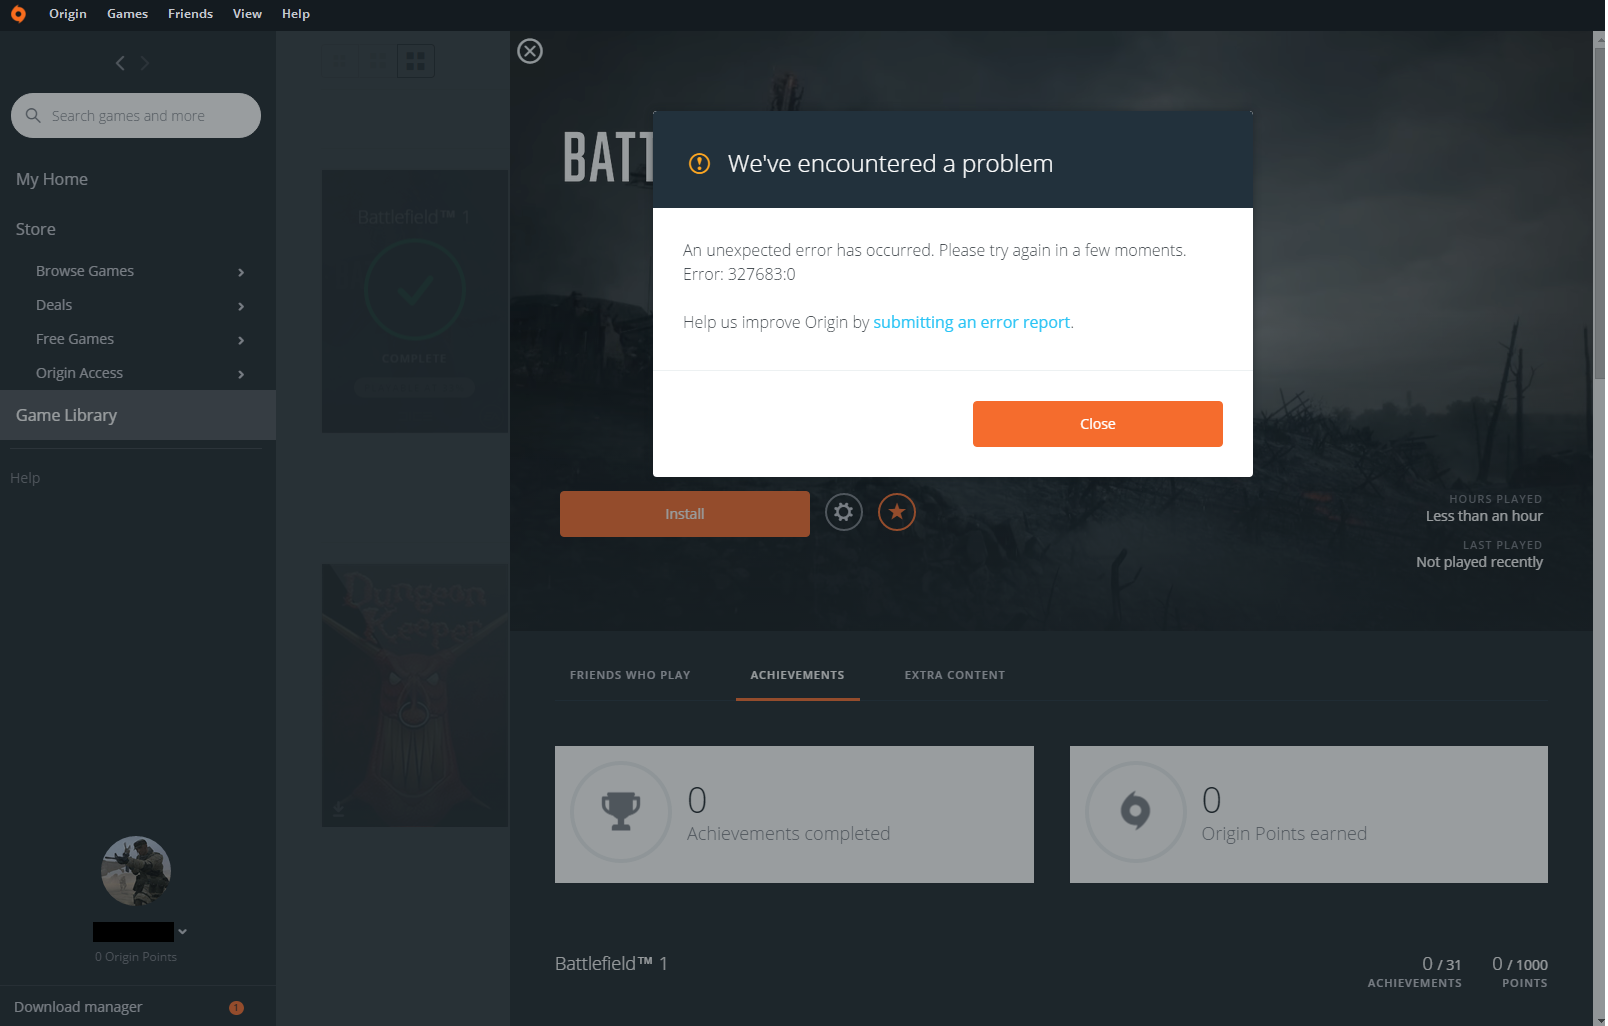Navigate forward with the right arrow
Screen dimensions: 1608x1026
point(145,63)
